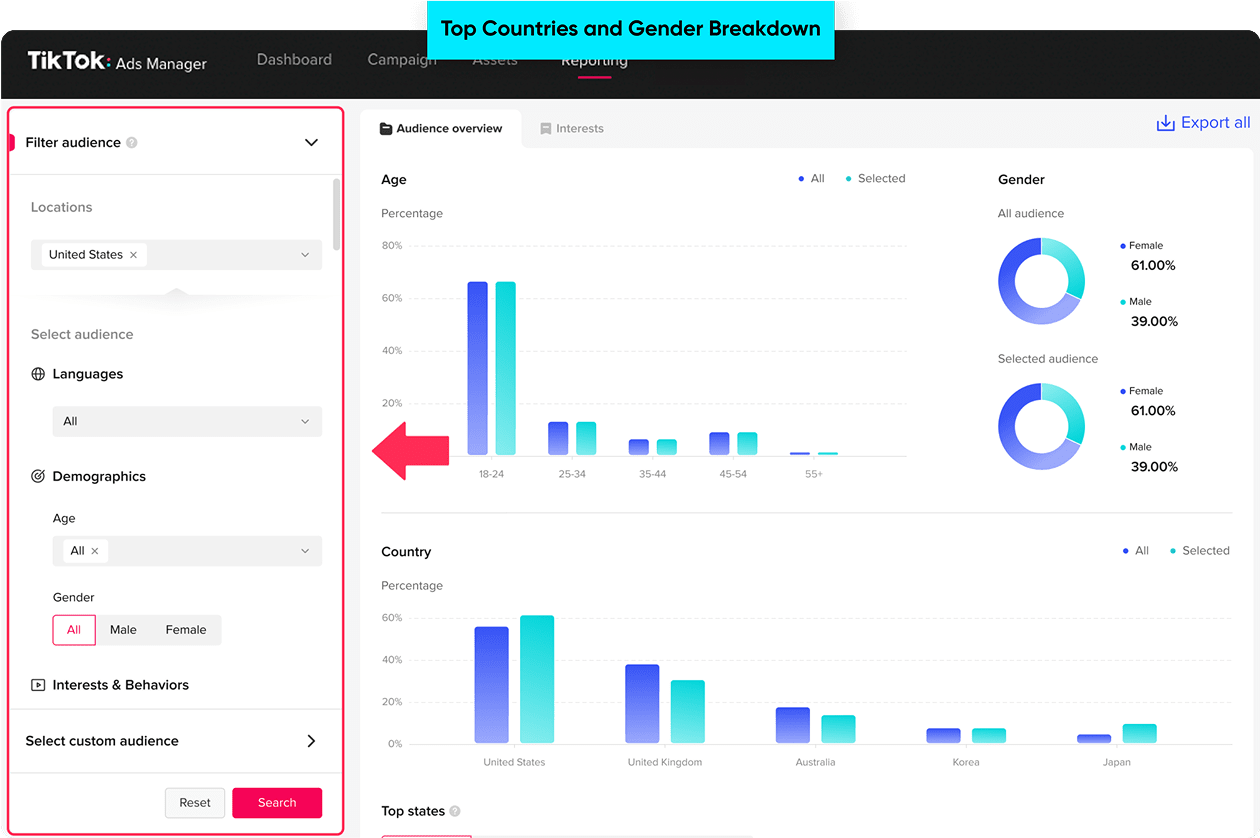1260x838 pixels.
Task: Open the Languages dropdown
Action: pyautogui.click(x=187, y=421)
